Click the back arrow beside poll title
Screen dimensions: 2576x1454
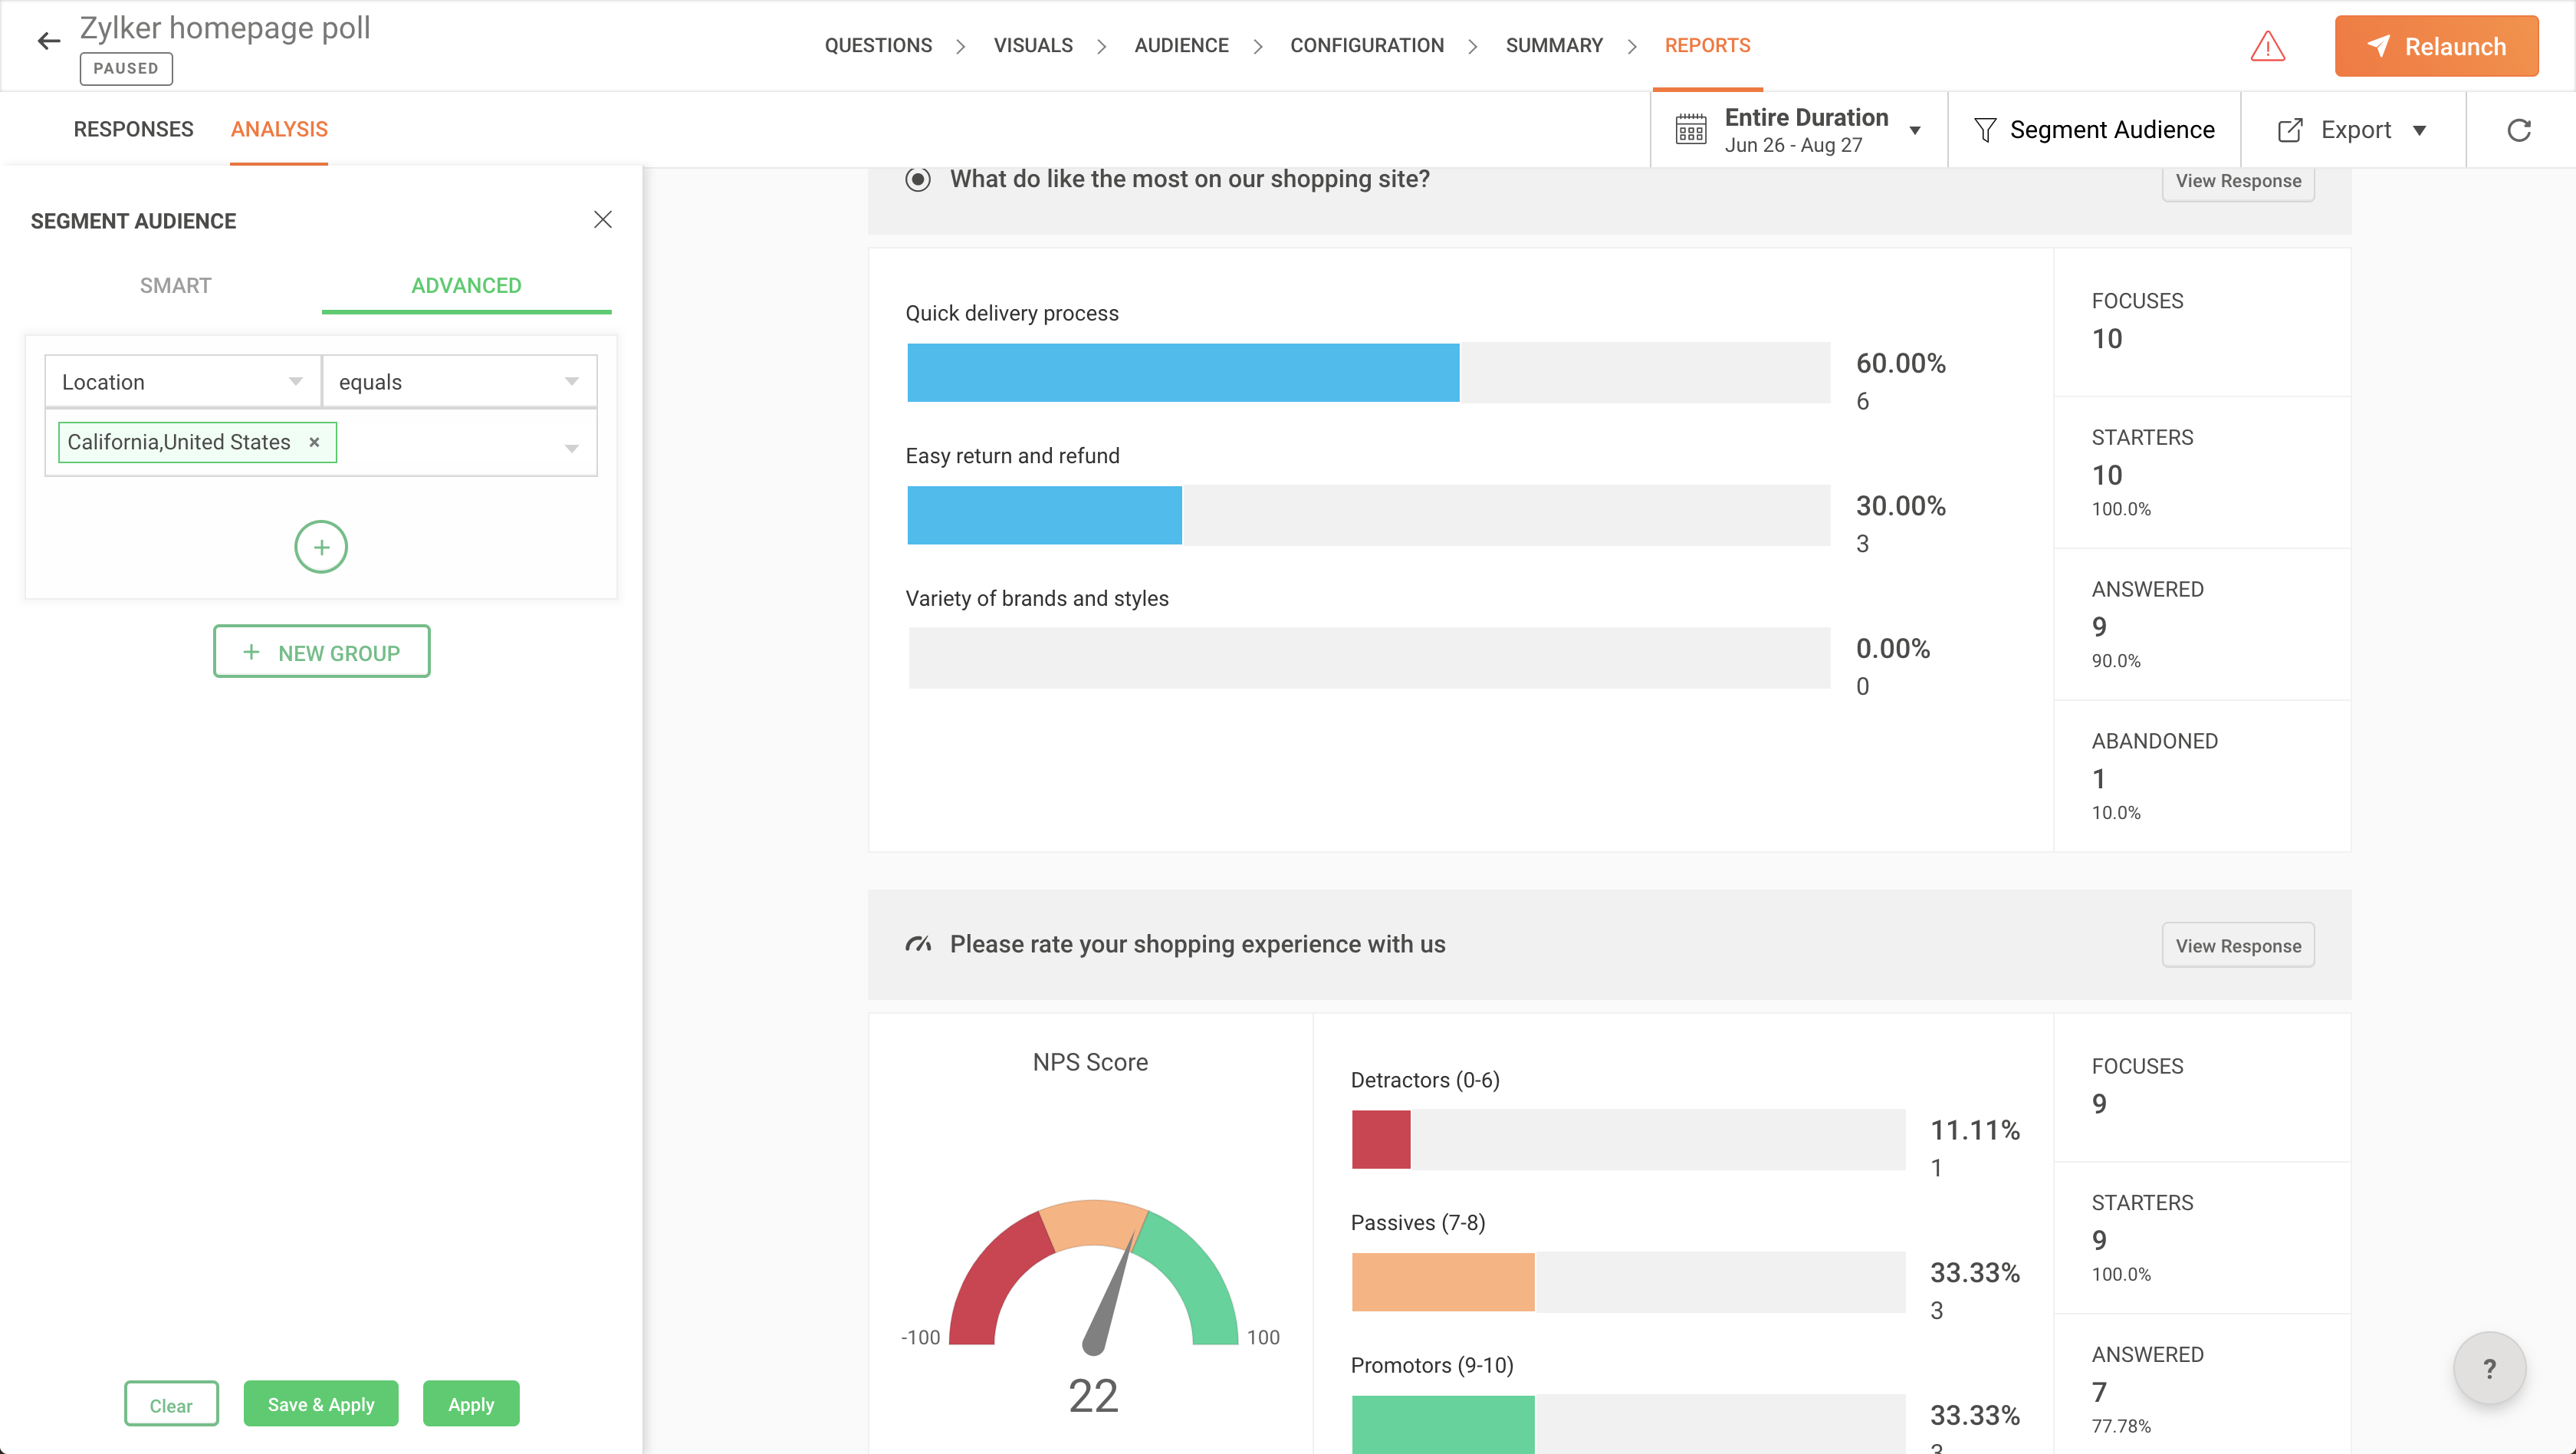click(48, 41)
